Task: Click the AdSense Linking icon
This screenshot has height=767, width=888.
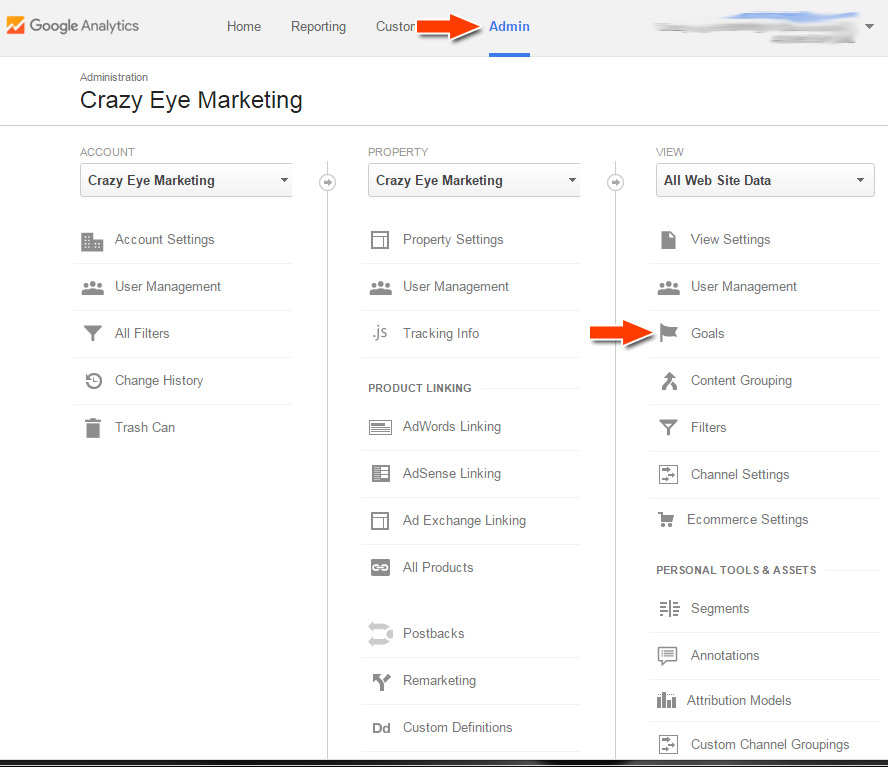Action: pos(381,473)
